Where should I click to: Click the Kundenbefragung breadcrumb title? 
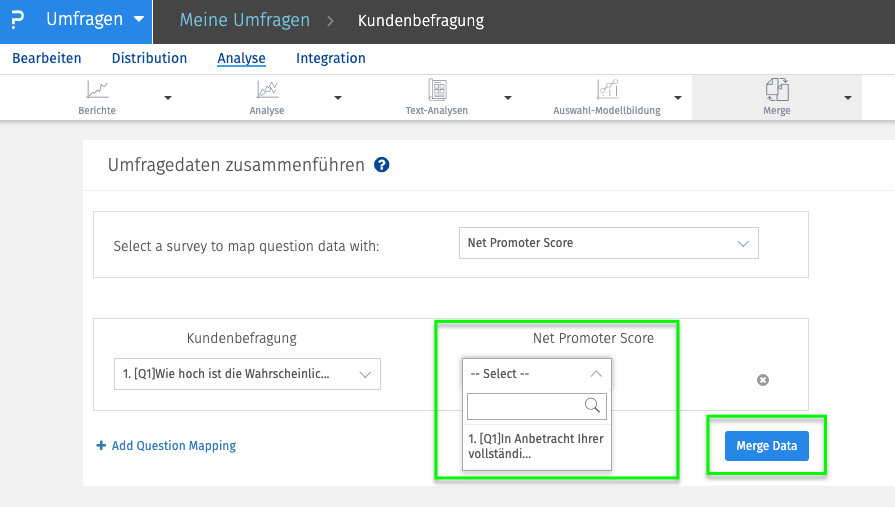click(x=421, y=21)
